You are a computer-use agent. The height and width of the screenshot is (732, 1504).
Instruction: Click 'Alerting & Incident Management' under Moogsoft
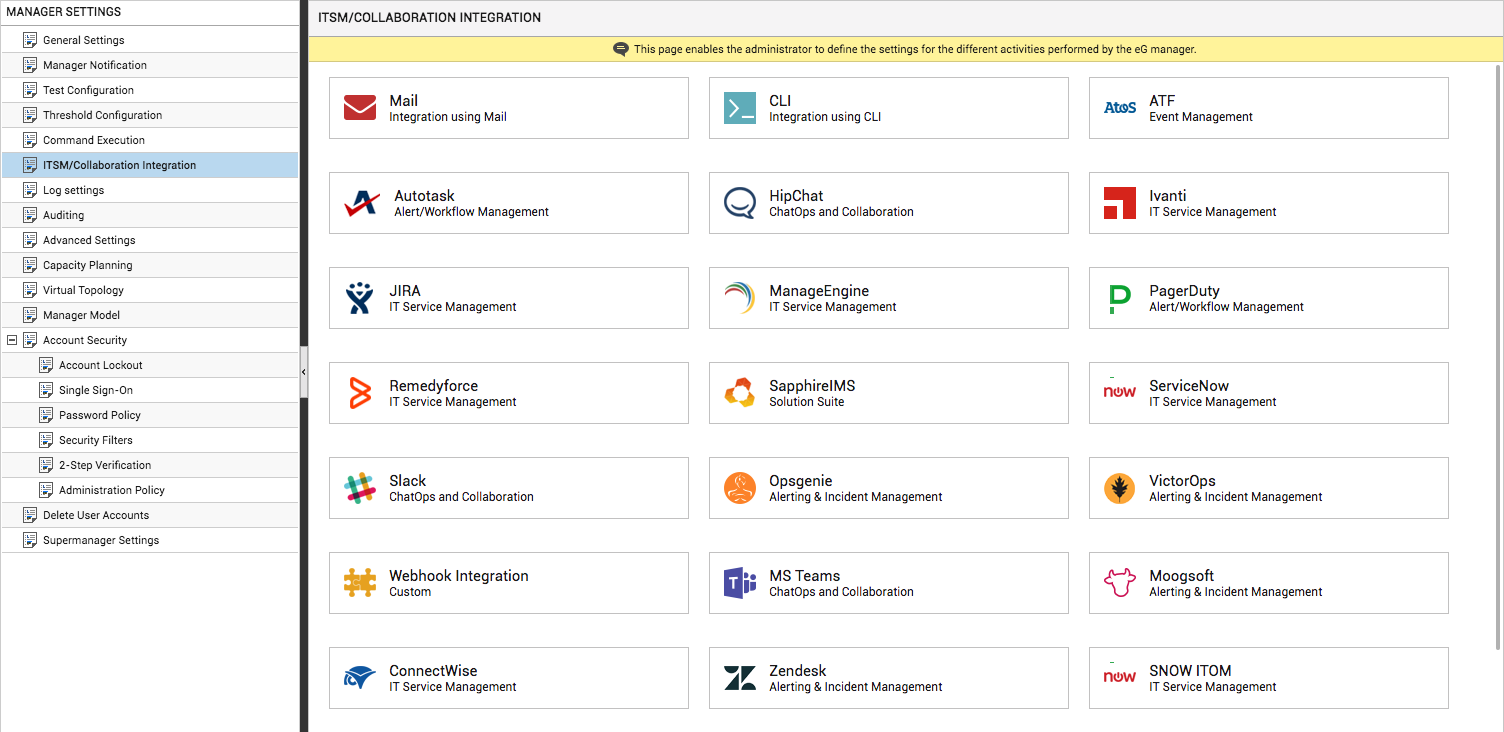pyautogui.click(x=1236, y=592)
